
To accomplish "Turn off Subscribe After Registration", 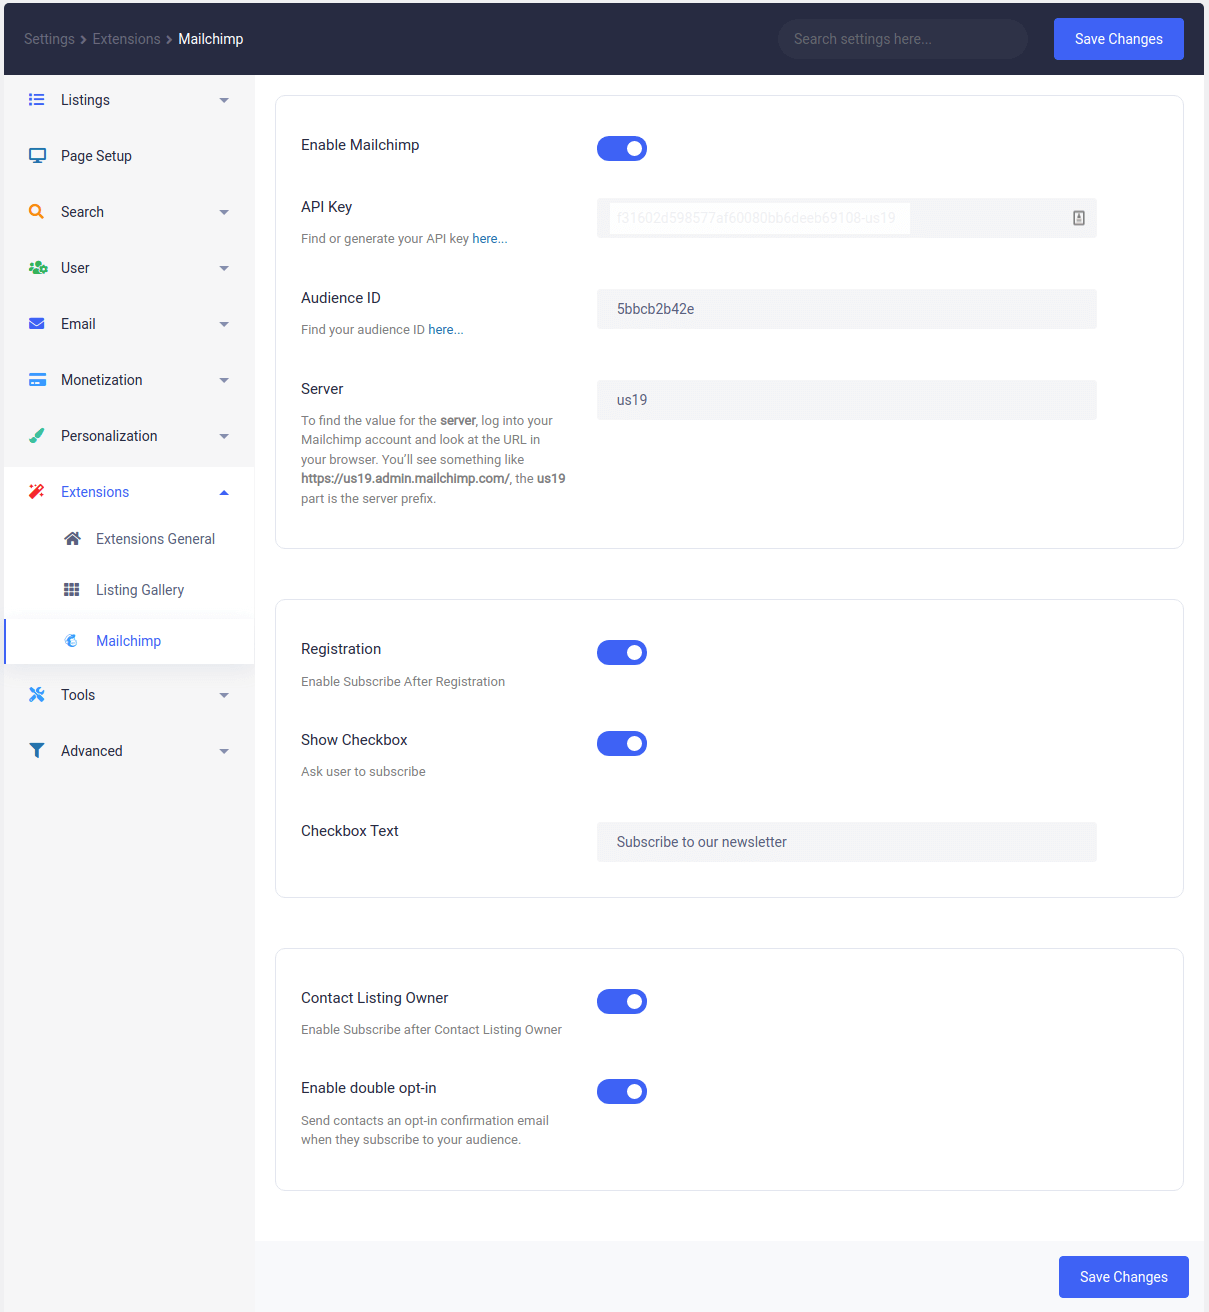I will pyautogui.click(x=621, y=652).
